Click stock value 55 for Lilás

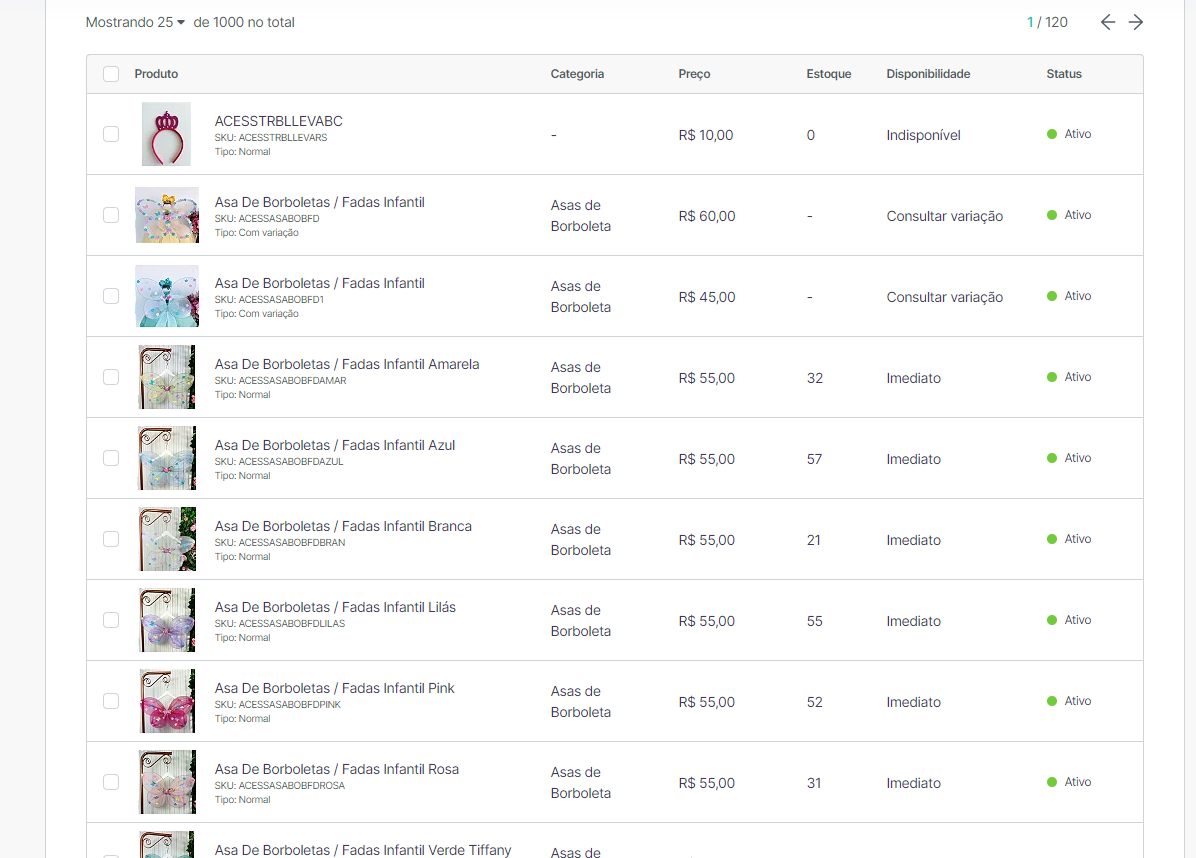pos(815,621)
